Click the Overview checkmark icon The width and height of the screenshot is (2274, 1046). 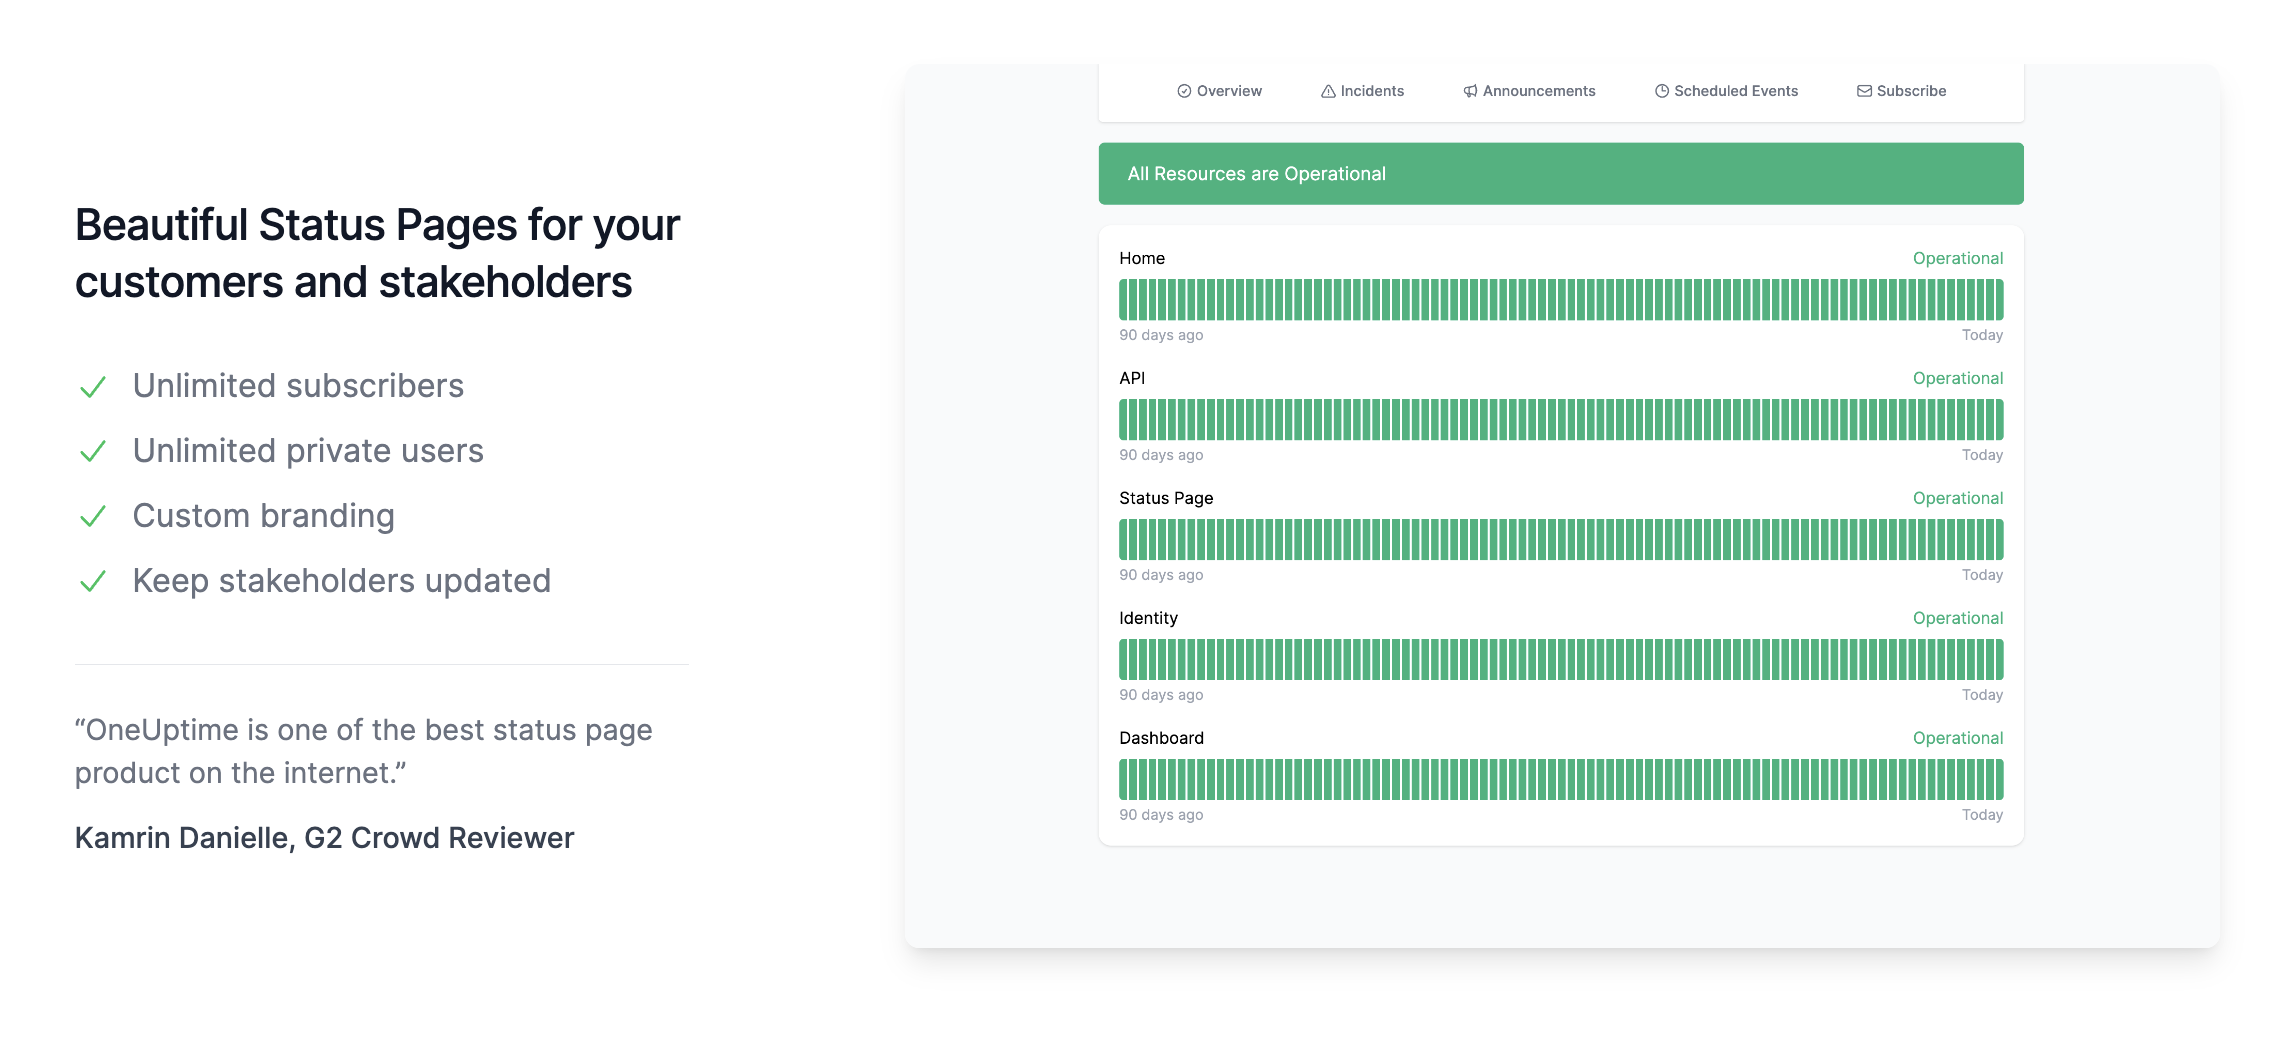(x=1182, y=91)
